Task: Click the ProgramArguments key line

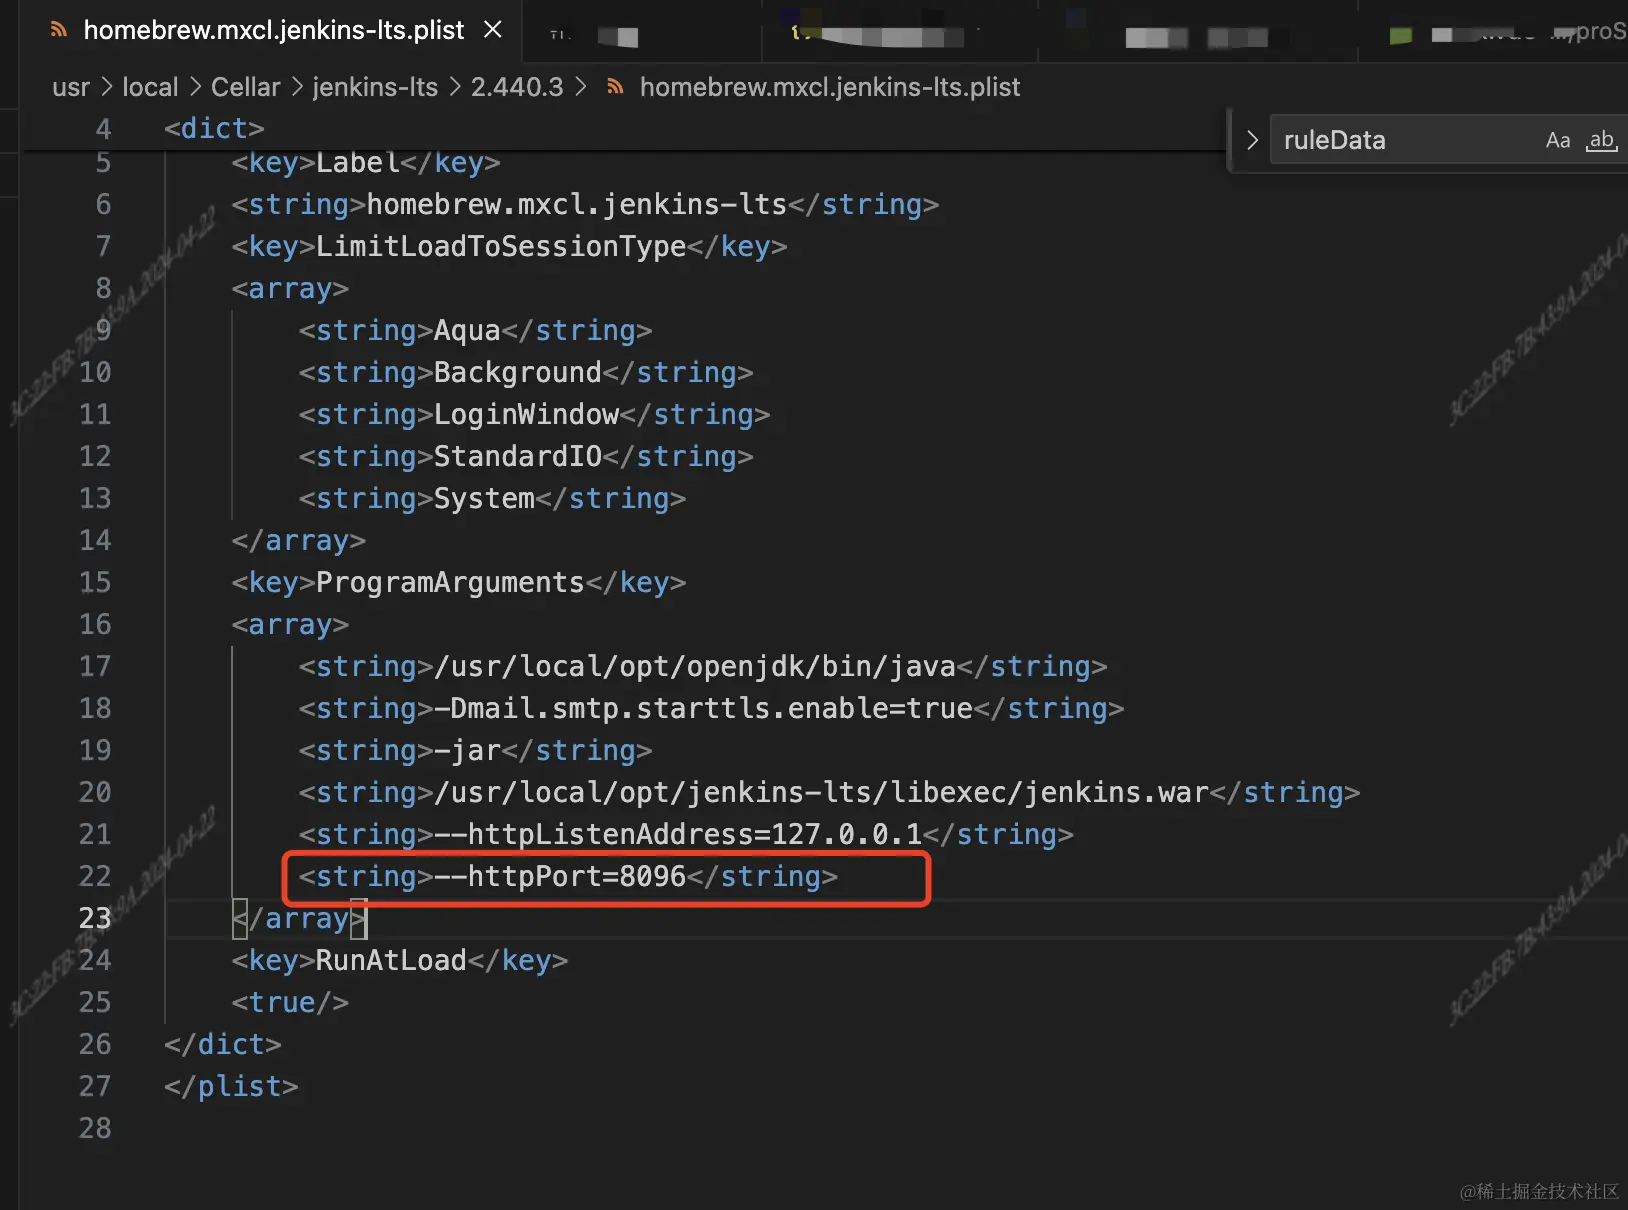Action: coord(459,582)
